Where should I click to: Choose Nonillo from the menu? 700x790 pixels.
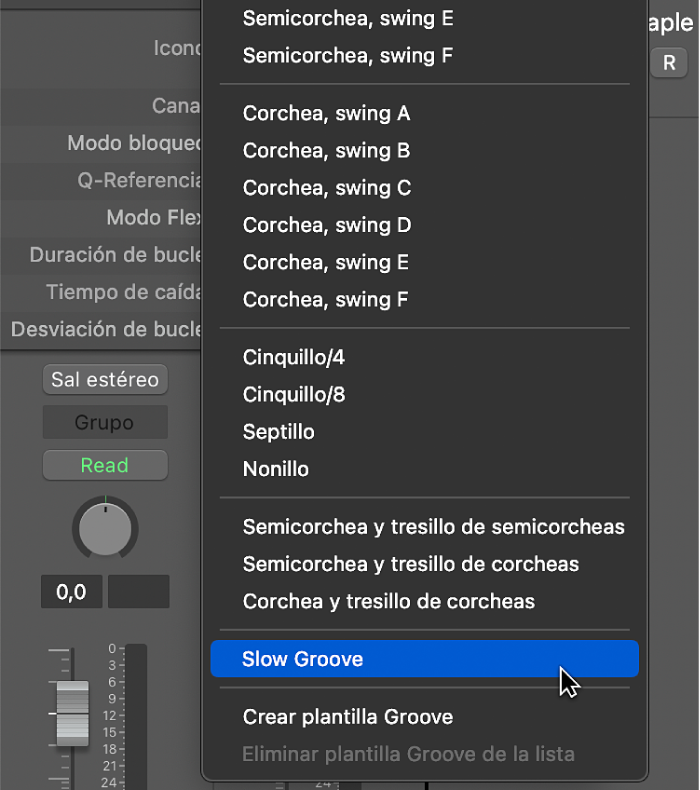(275, 469)
